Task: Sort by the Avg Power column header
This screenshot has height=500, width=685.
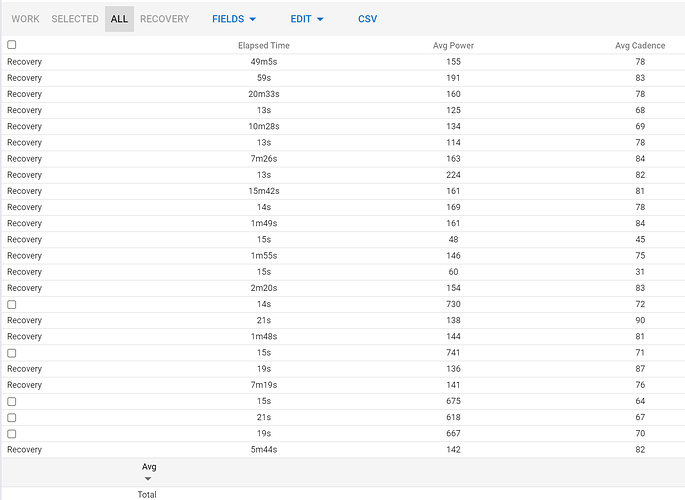Action: (453, 46)
